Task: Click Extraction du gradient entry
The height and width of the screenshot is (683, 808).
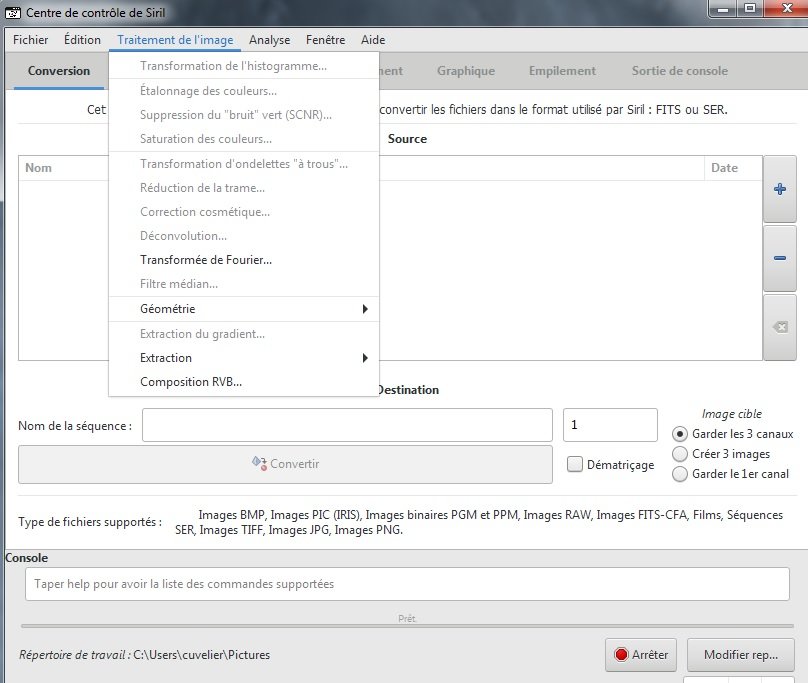Action: click(x=244, y=334)
